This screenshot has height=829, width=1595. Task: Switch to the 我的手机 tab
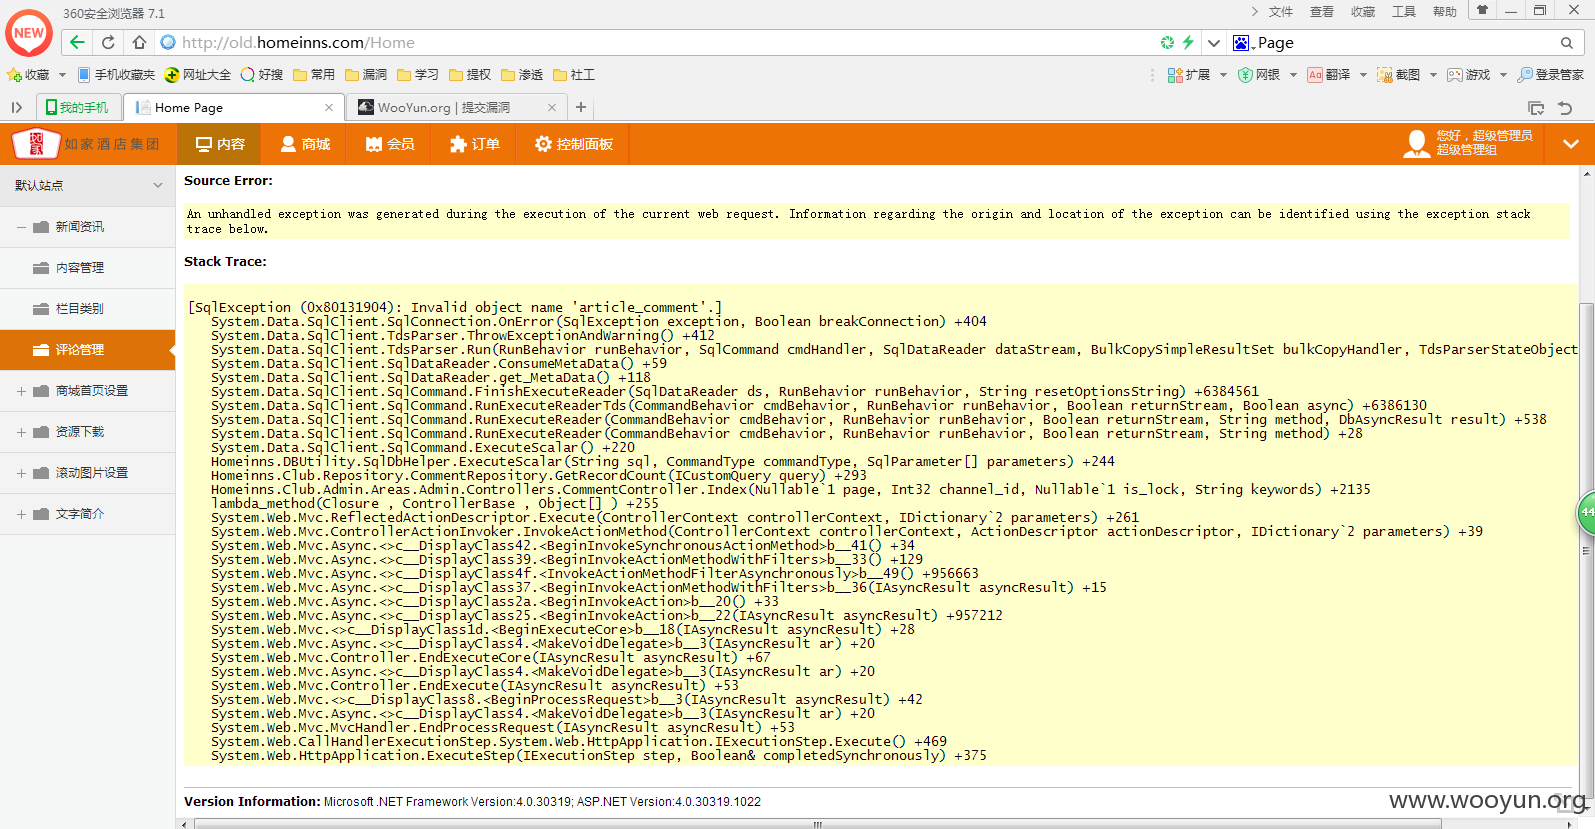[78, 107]
